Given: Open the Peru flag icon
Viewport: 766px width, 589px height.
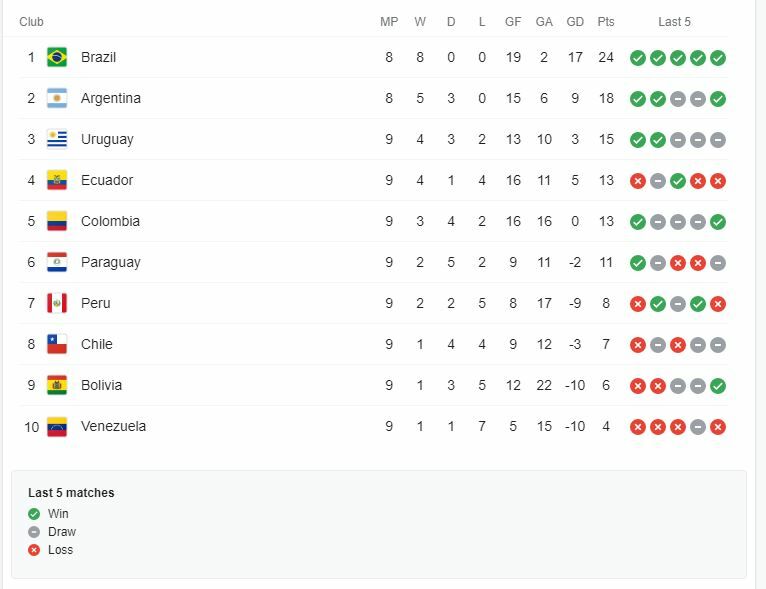Looking at the screenshot, I should click(x=57, y=303).
